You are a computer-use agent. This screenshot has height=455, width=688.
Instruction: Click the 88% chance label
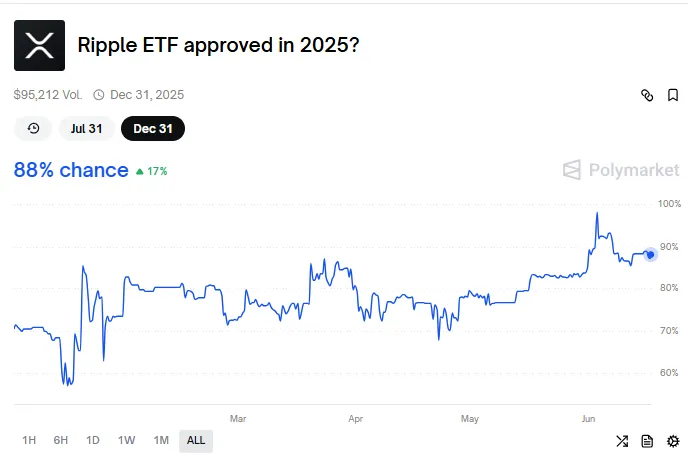tap(71, 170)
